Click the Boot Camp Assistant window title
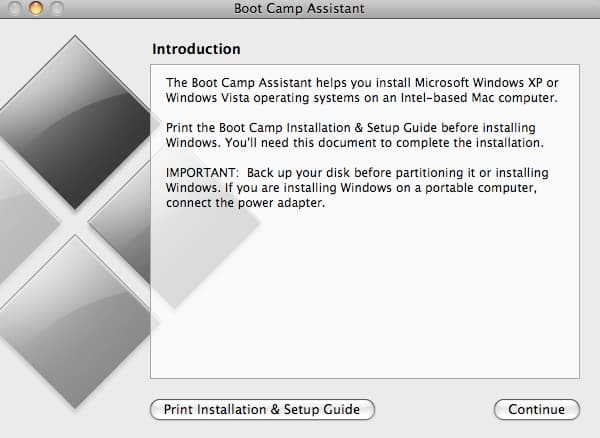600x438 pixels. tap(299, 9)
